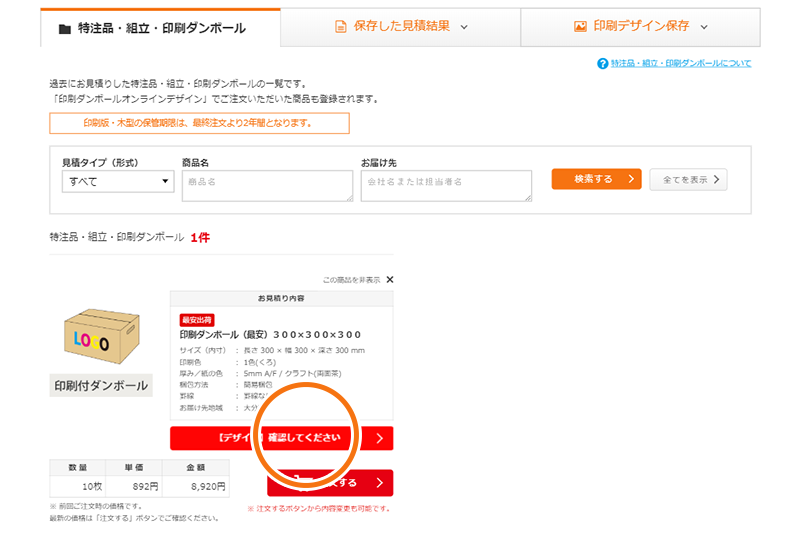Click product title 印刷ダンボール(最安)300×300×300
800x545 pixels.
pos(270,335)
